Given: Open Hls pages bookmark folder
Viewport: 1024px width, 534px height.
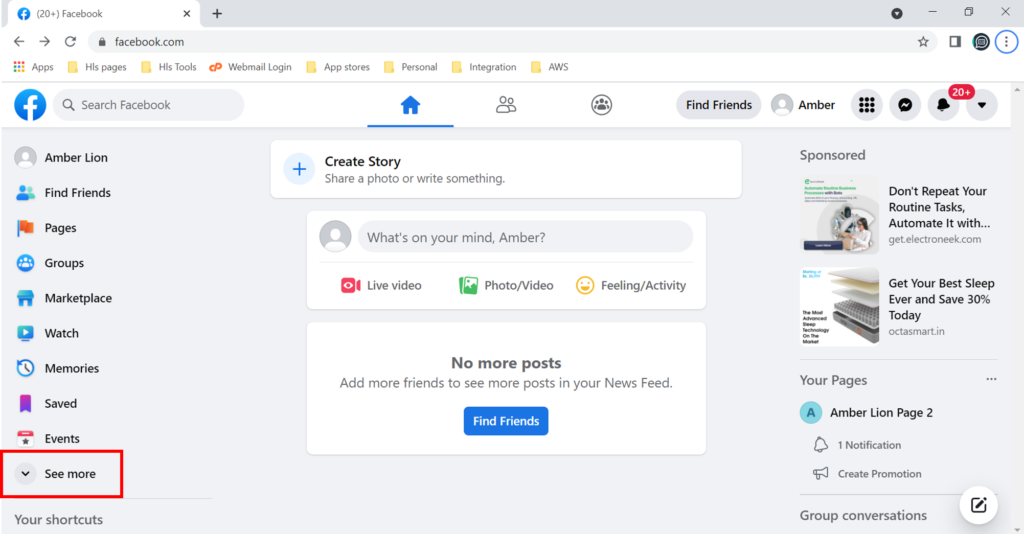Looking at the screenshot, I should 97,67.
